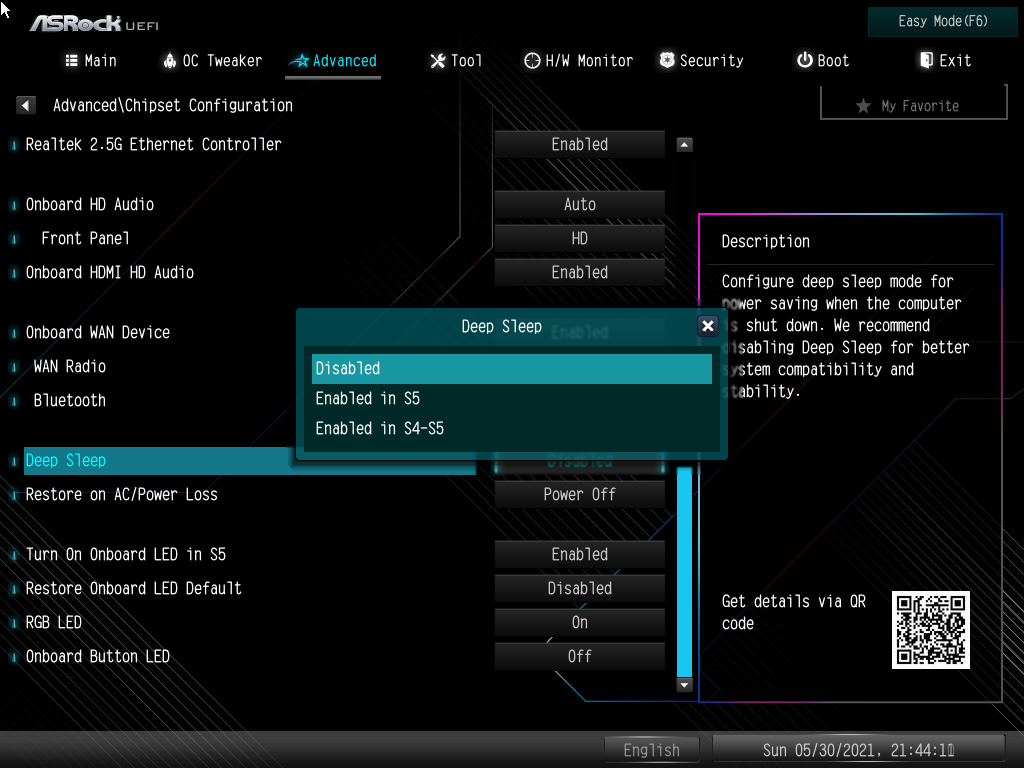This screenshot has height=768, width=1024.
Task: Switch to Easy Mode (F6)
Action: pyautogui.click(x=942, y=22)
